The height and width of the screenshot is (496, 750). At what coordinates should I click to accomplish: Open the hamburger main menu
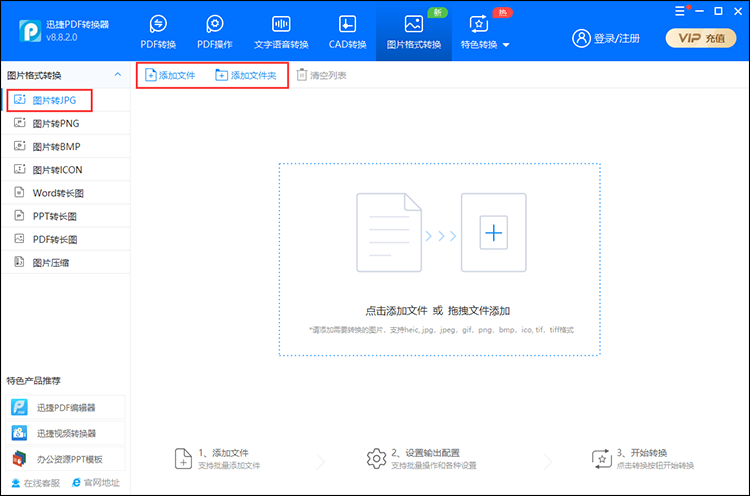pos(680,11)
